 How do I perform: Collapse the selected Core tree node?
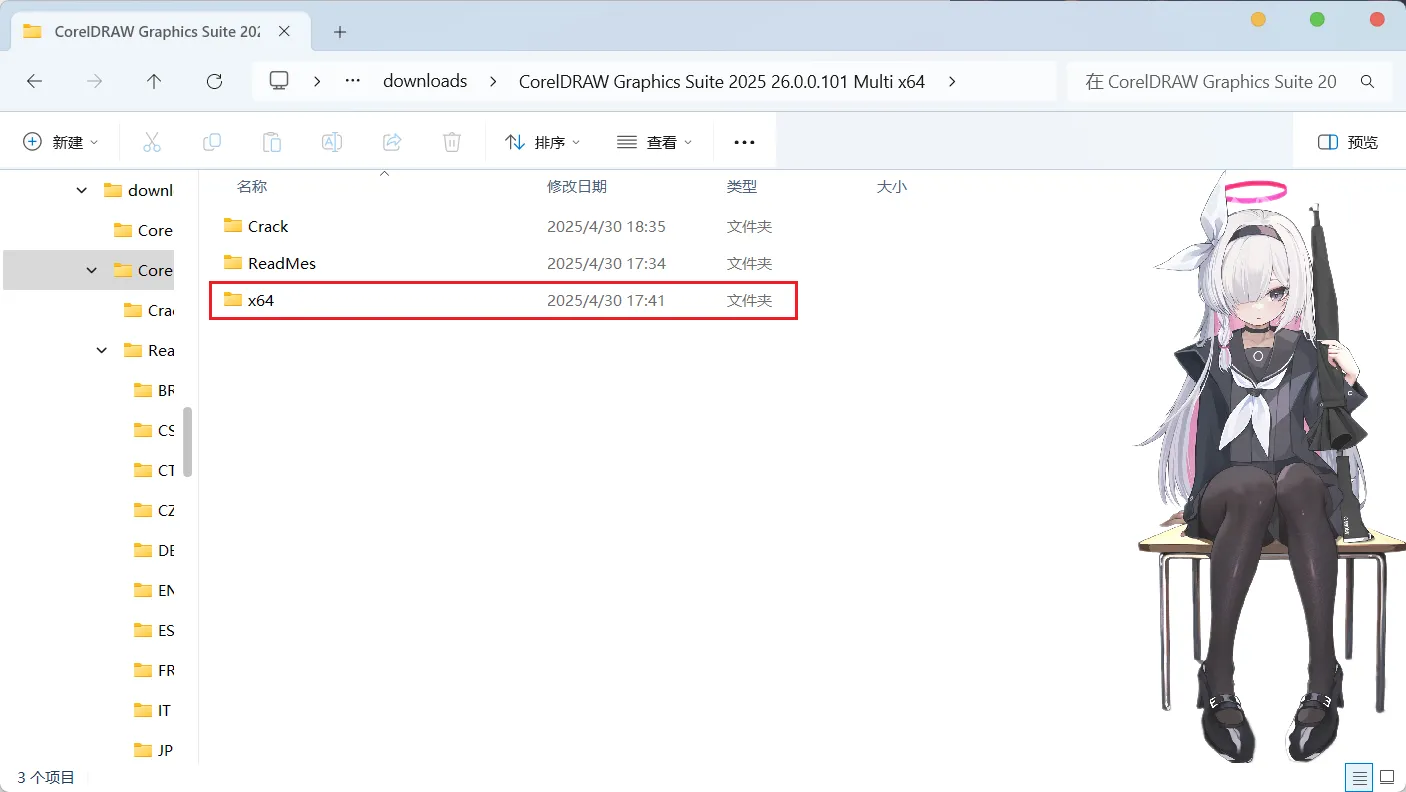click(x=92, y=270)
